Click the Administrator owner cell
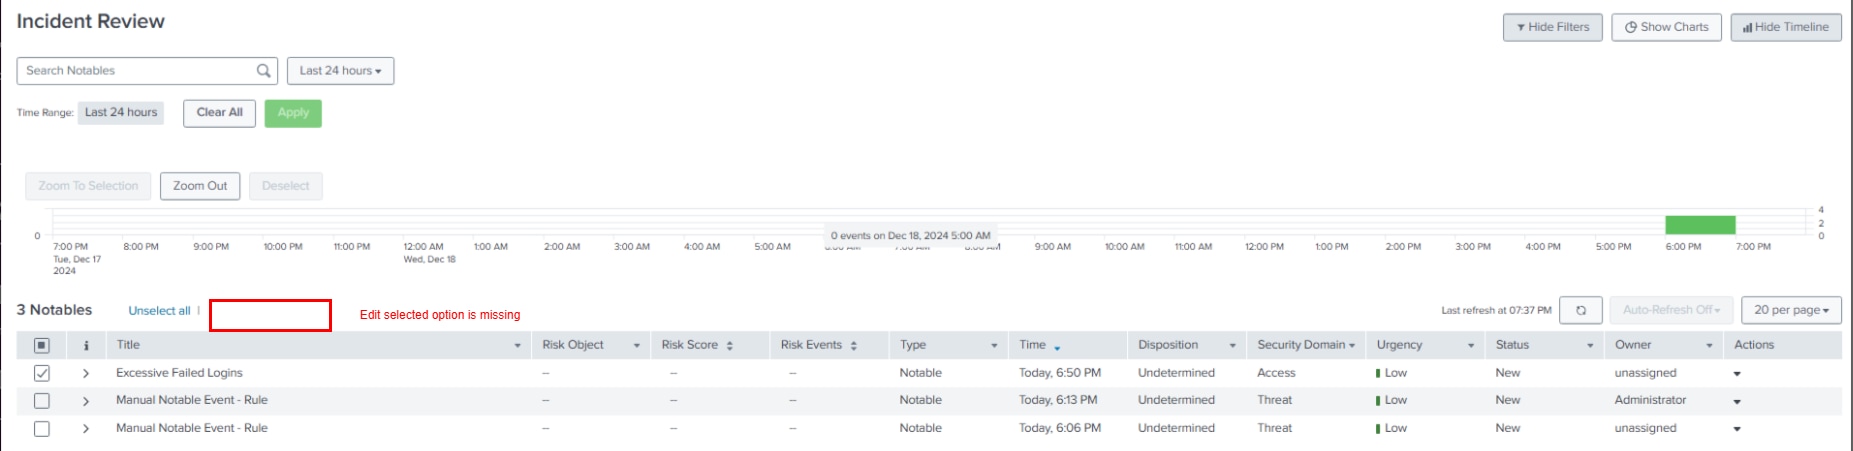 [1650, 400]
